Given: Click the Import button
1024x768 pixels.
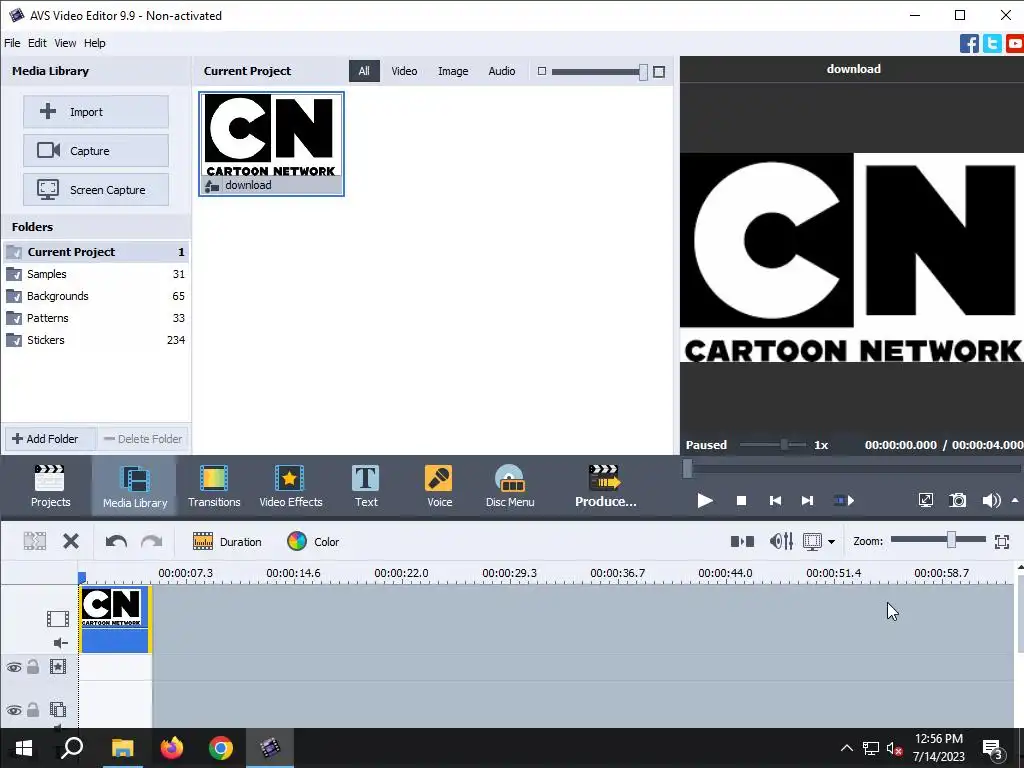Looking at the screenshot, I should tap(96, 112).
